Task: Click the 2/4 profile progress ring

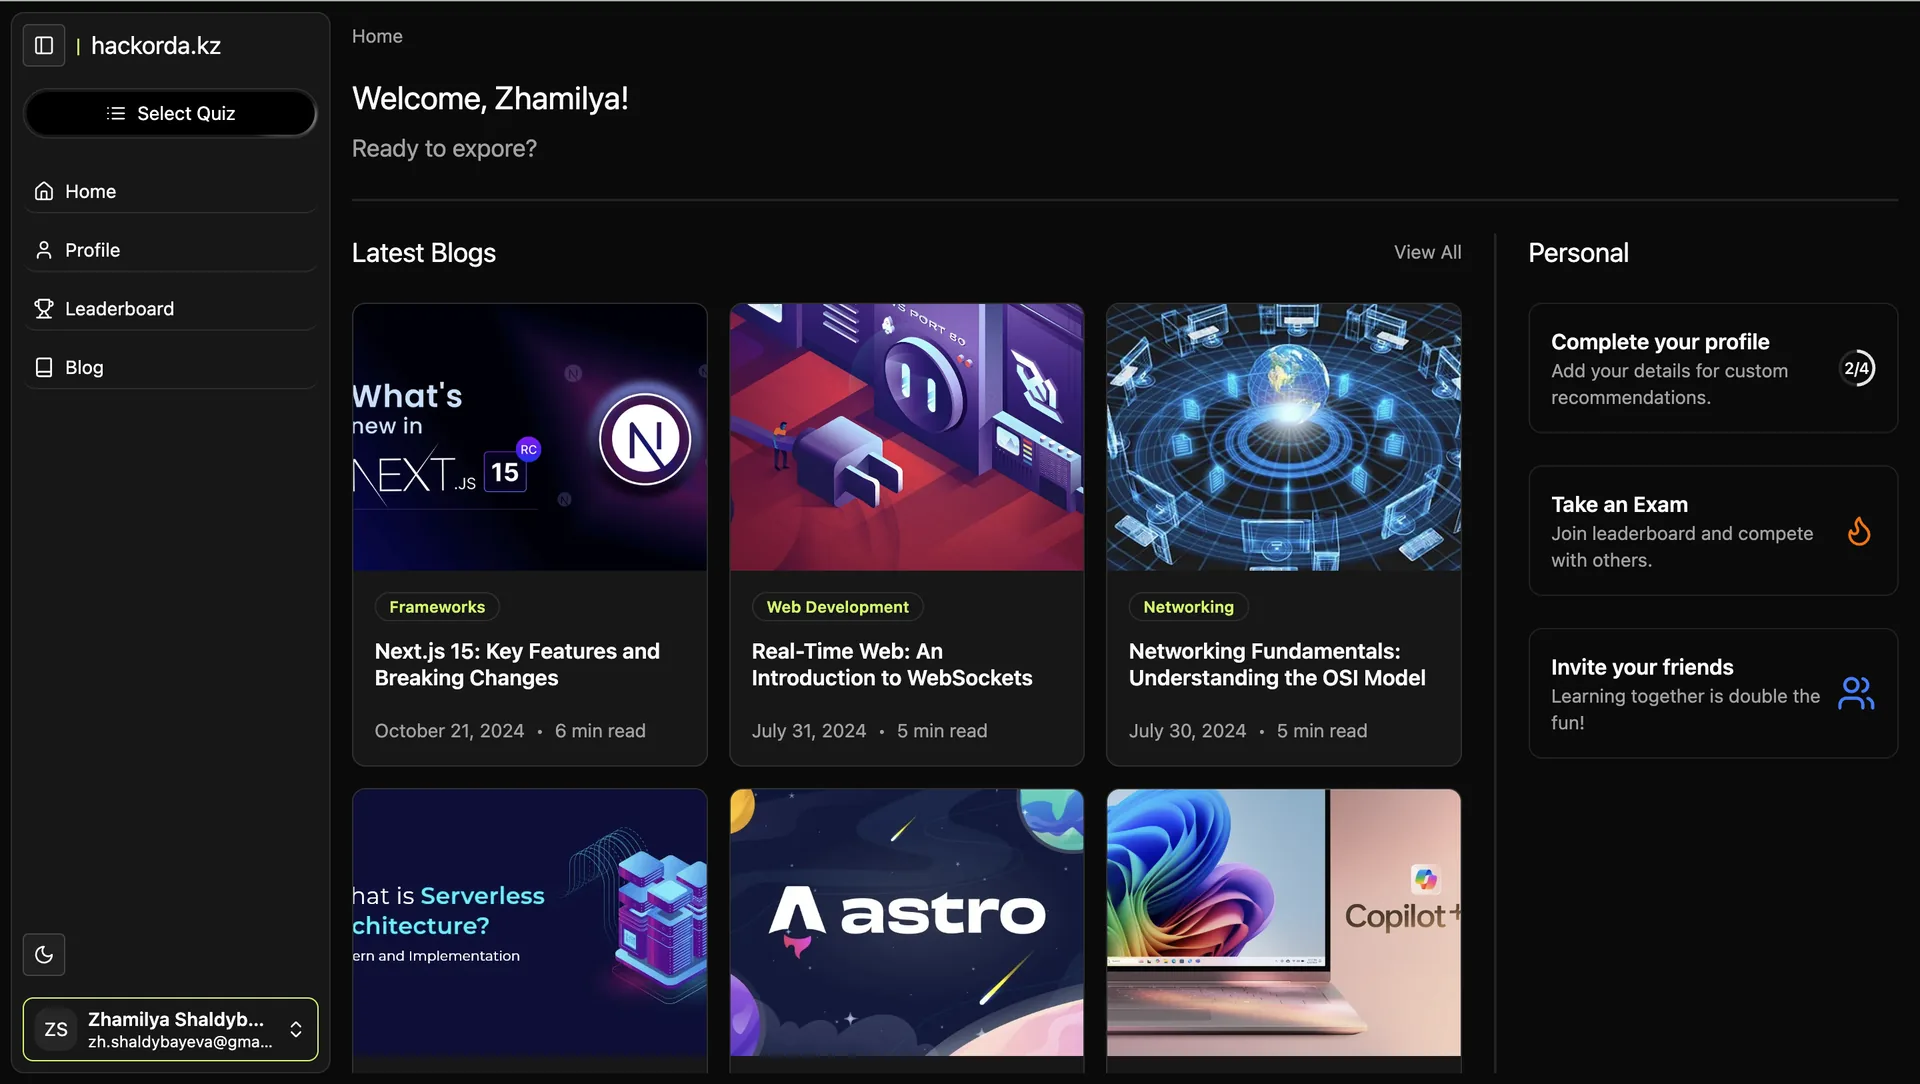Action: point(1857,368)
